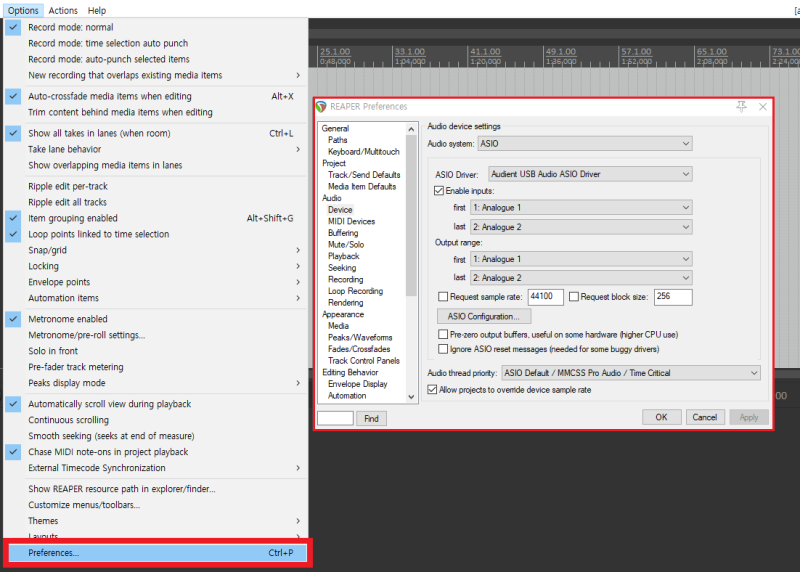Expand the Audio thread priority dropdown
800x572 pixels.
coord(631,373)
